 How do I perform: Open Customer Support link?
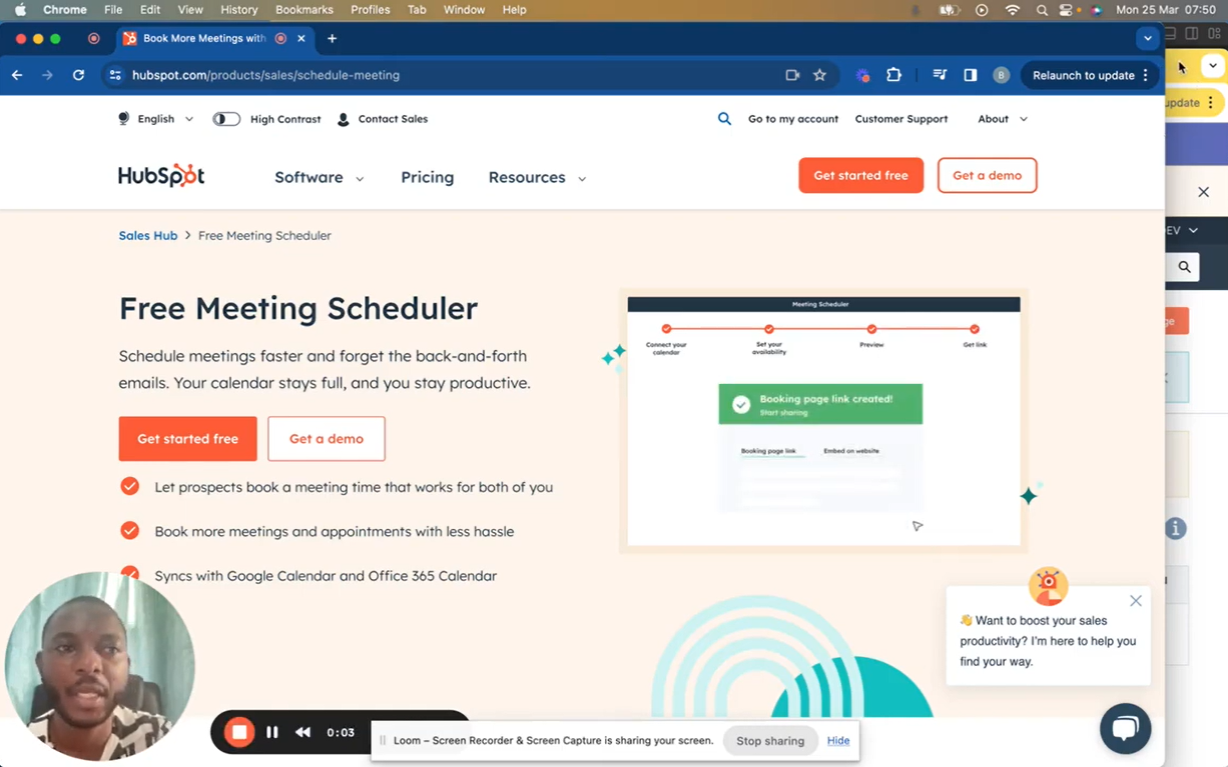[x=901, y=119]
